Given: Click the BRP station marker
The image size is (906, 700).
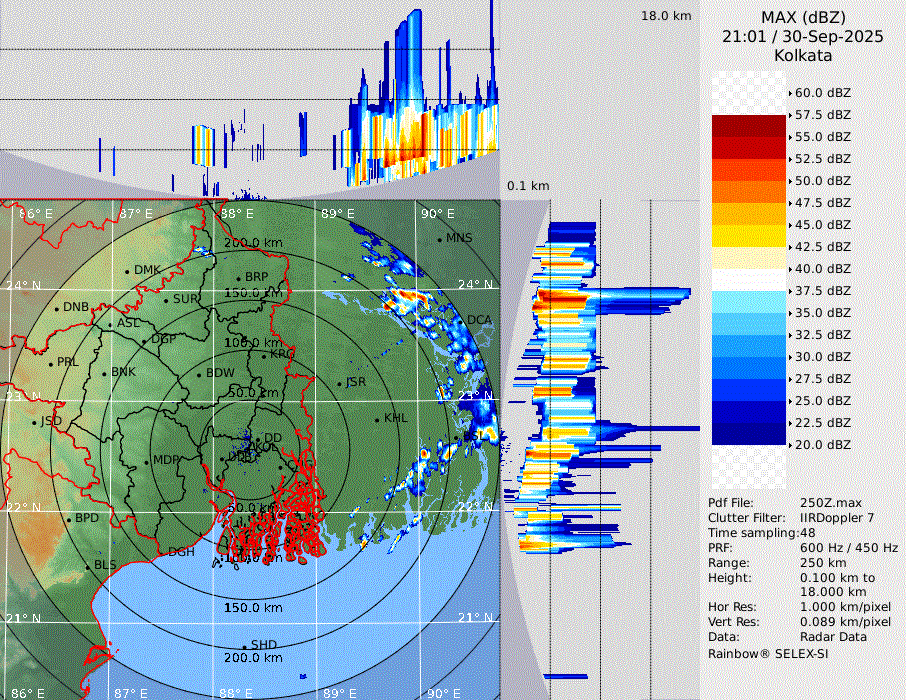Looking at the screenshot, I should (x=239, y=278).
